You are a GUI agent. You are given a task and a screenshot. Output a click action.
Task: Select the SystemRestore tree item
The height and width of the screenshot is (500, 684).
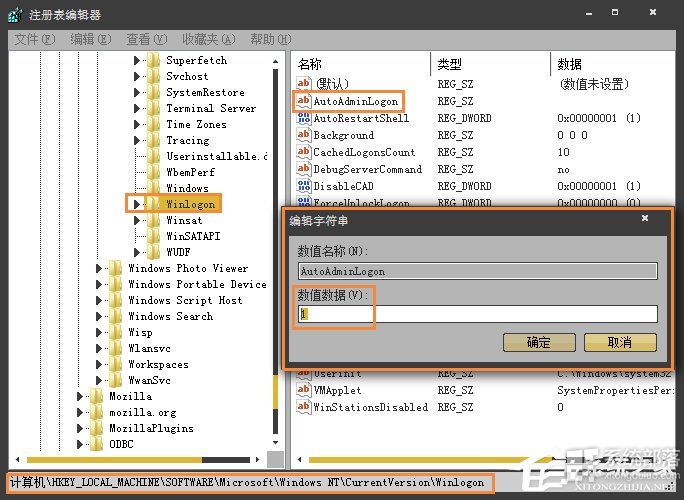click(x=205, y=92)
